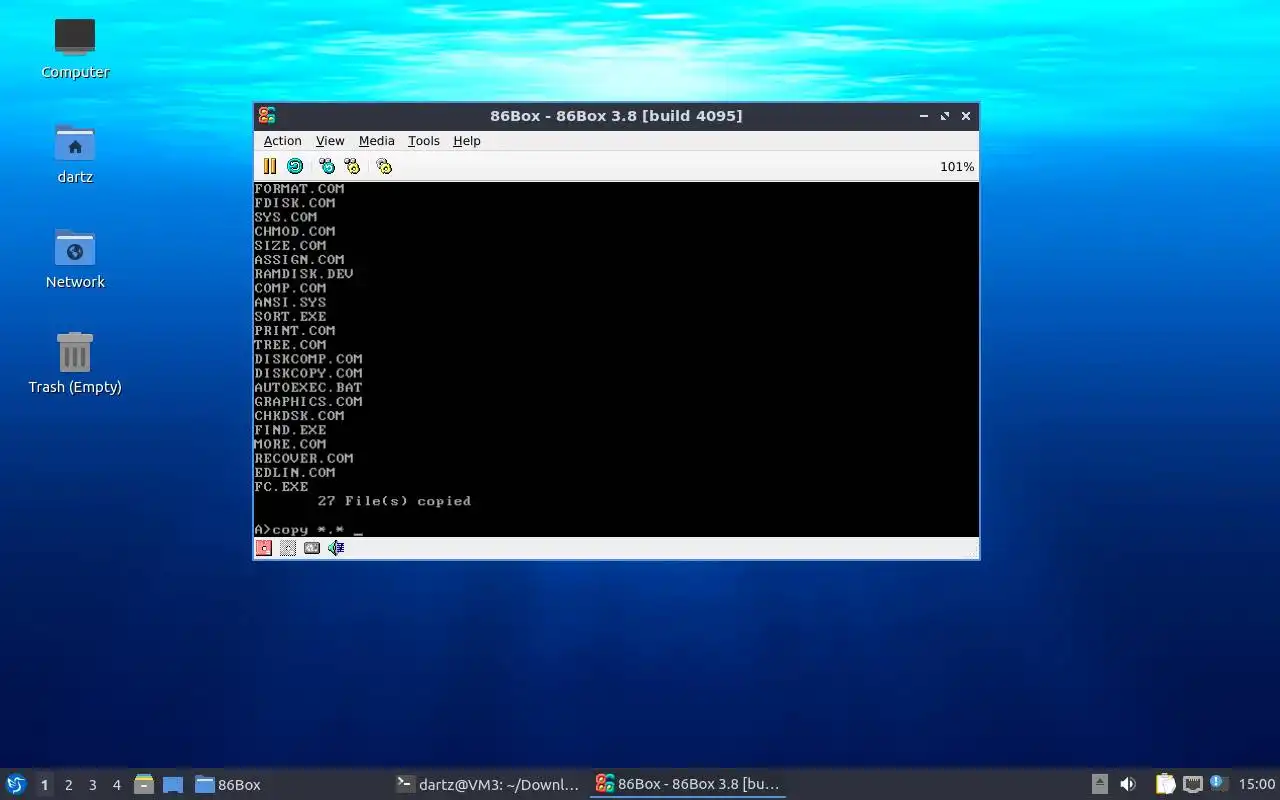Click the blue Ctrl+Alt+Del toolbar icon
1280x800 pixels.
coord(327,166)
